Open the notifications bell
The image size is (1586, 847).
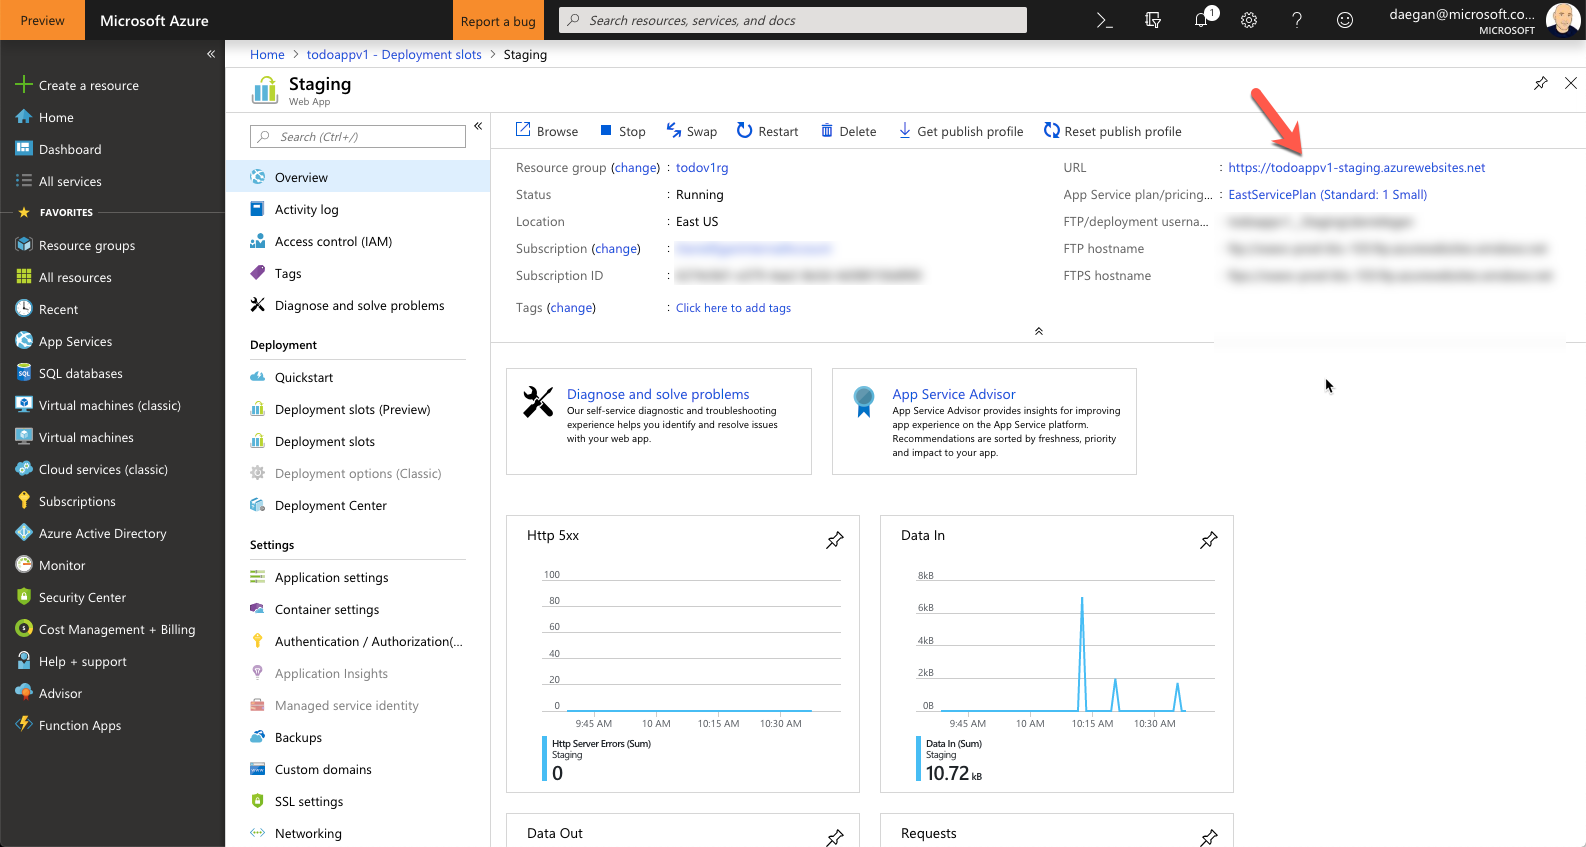click(x=1201, y=20)
